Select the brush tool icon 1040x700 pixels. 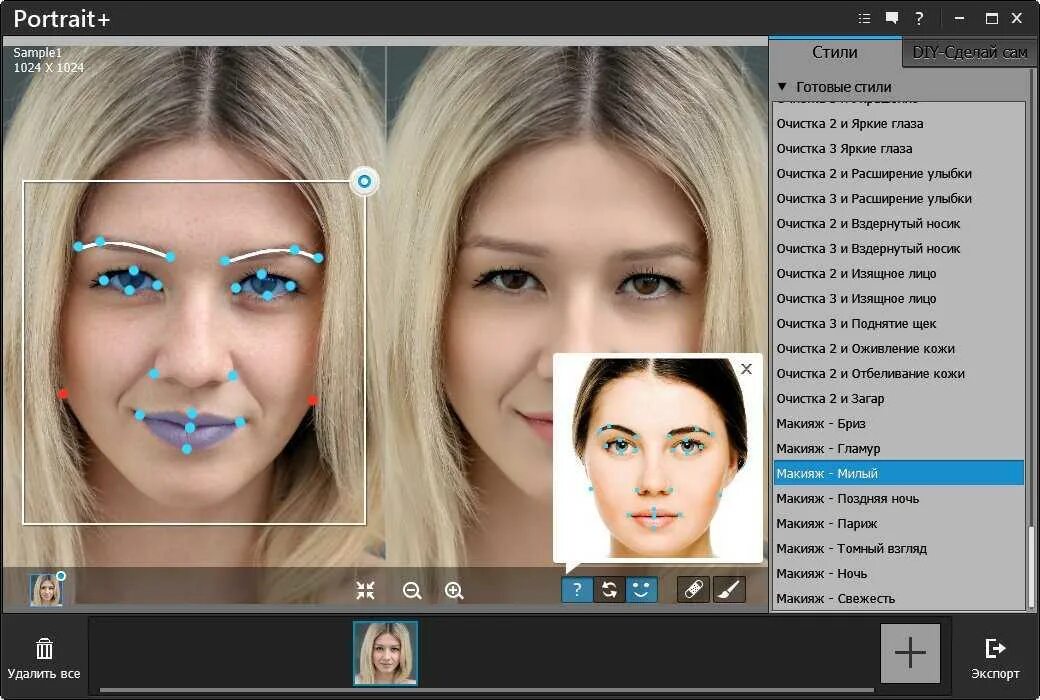coord(729,589)
